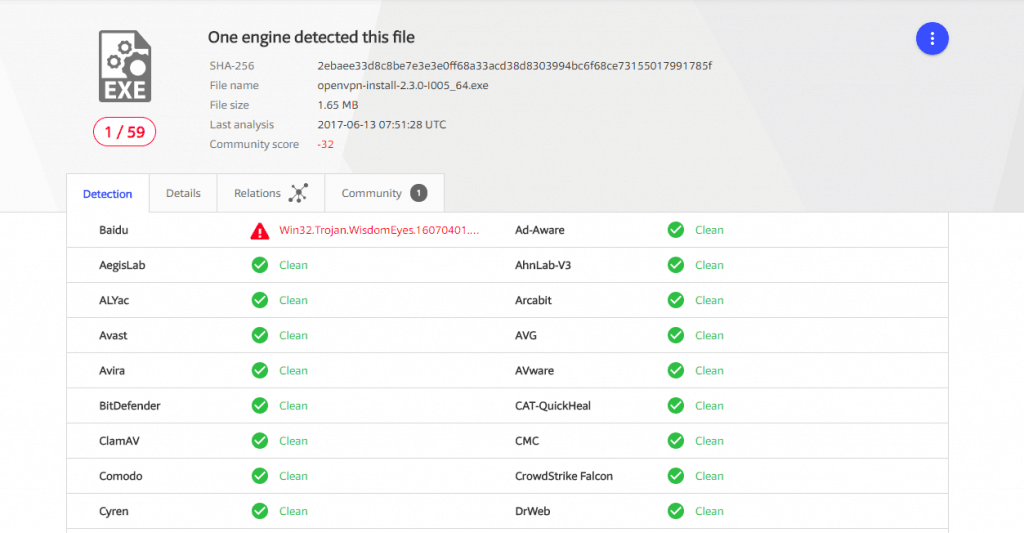This screenshot has height=533, width=1024.
Task: Click the AVware engine name
Action: click(534, 371)
